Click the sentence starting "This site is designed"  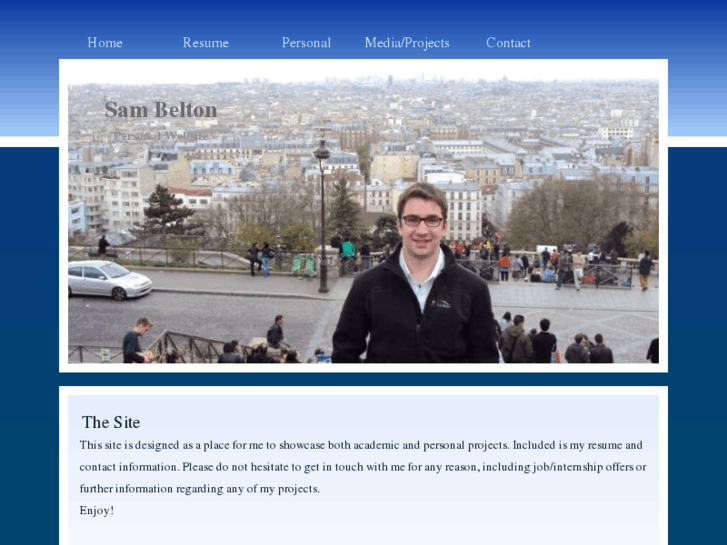click(x=294, y=445)
